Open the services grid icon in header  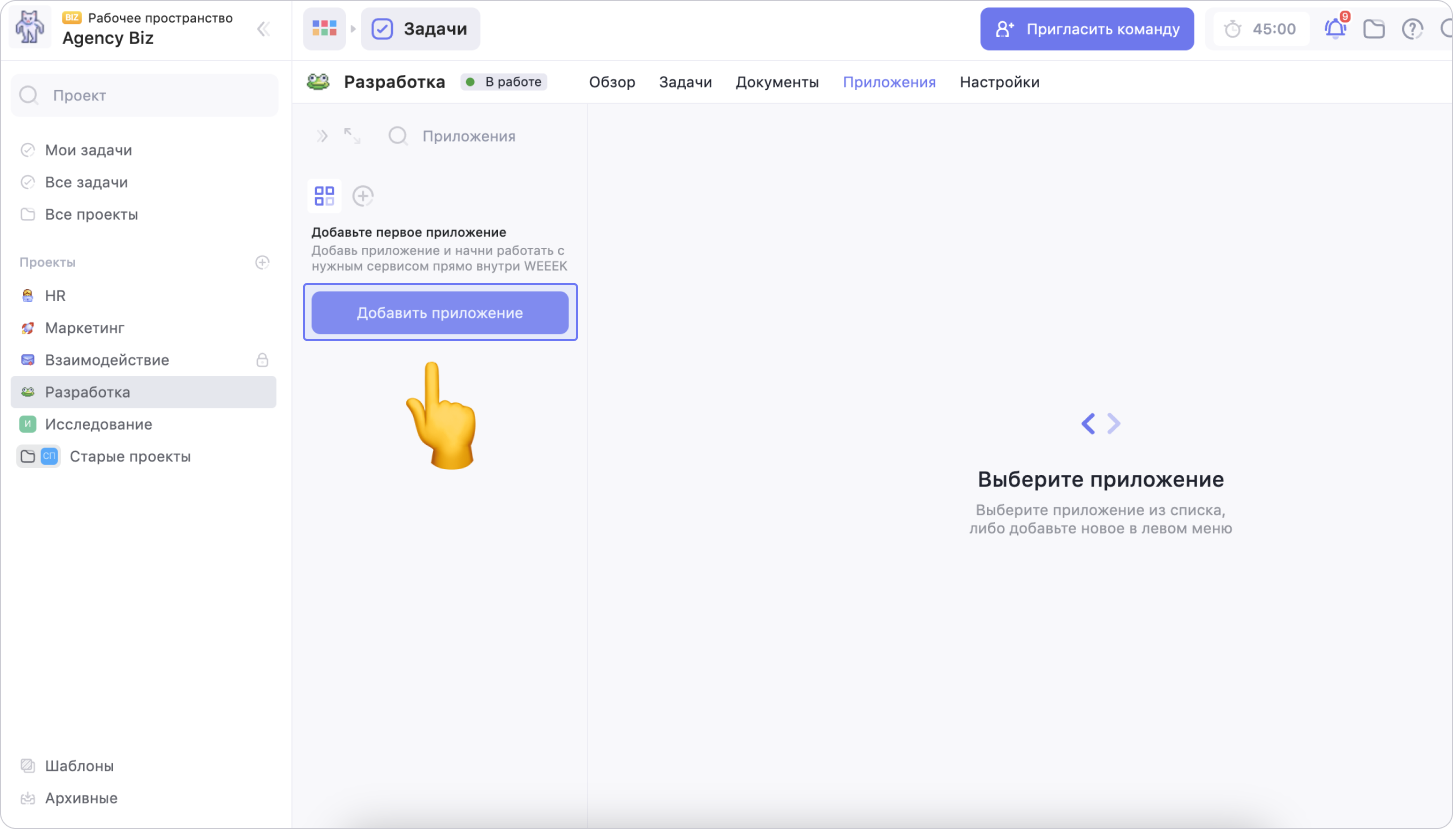324,29
